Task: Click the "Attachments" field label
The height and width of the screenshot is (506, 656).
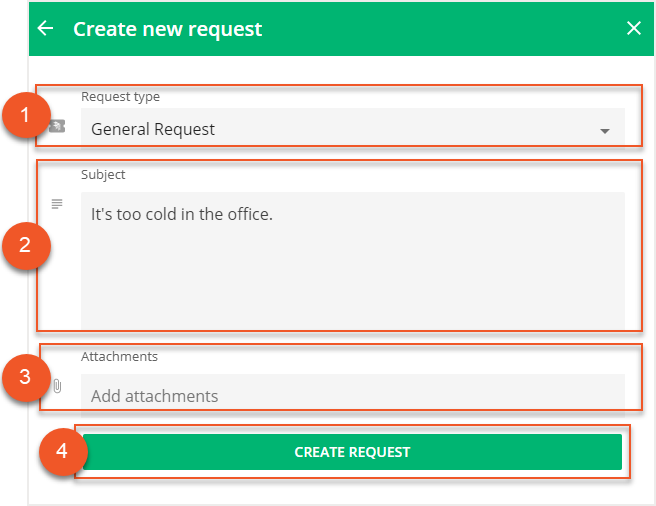Action: [119, 356]
